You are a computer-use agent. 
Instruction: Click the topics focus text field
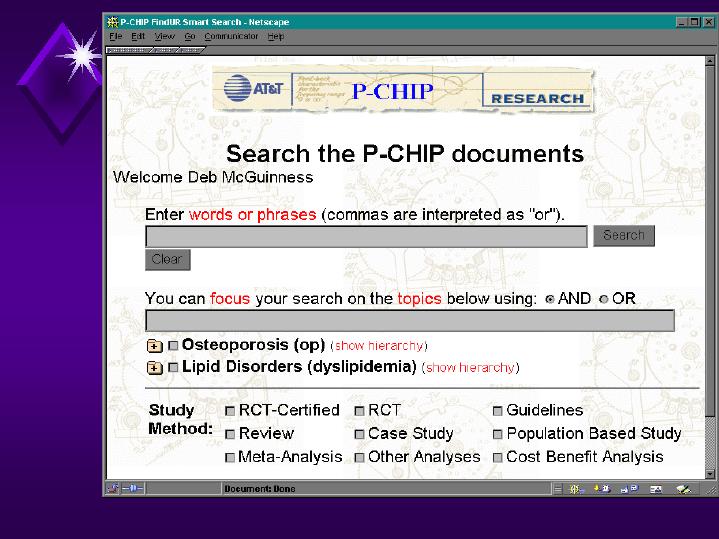point(409,320)
